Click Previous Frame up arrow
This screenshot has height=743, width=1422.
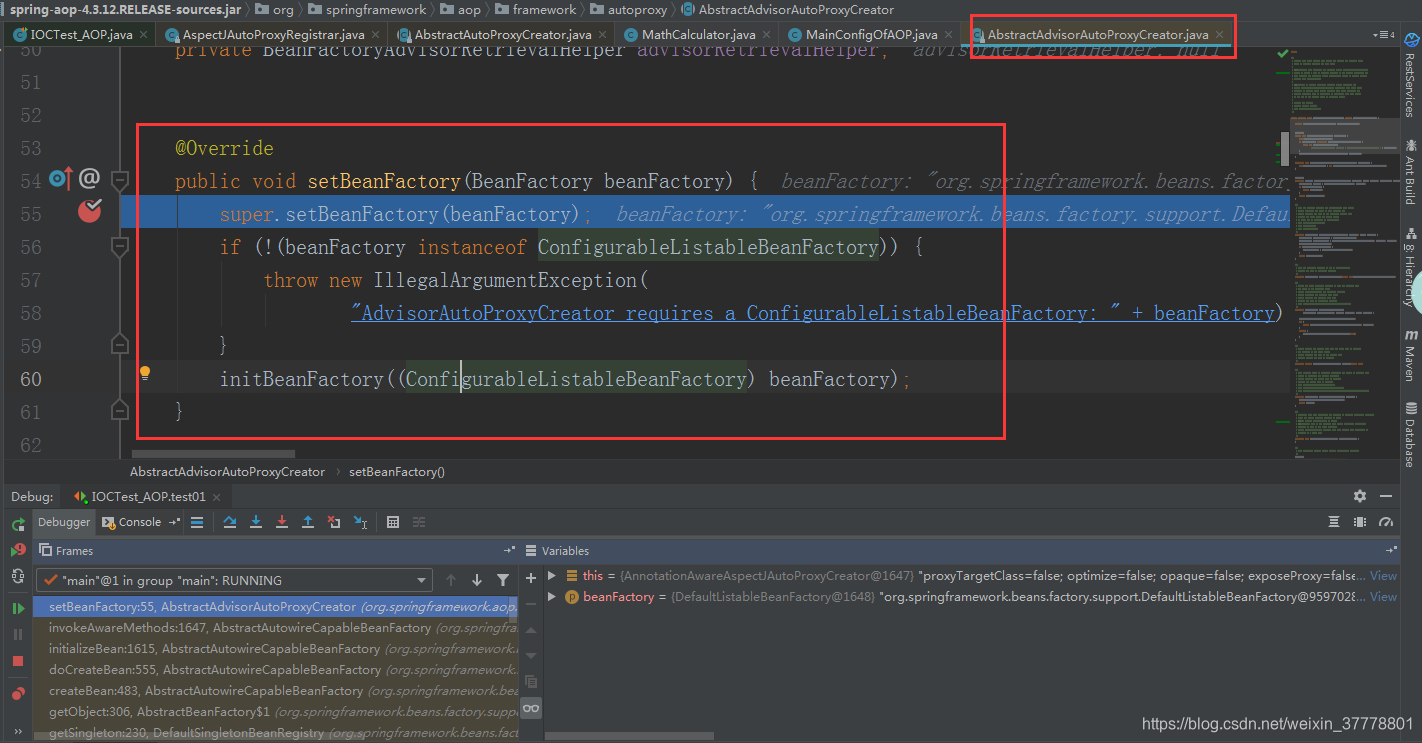pyautogui.click(x=451, y=580)
